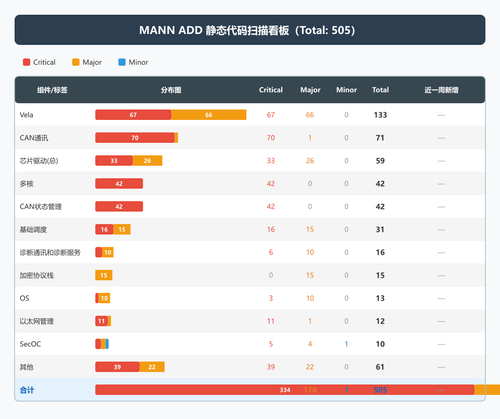500x419 pixels.
Task: Select the 多核 row label
Action: coord(26,184)
